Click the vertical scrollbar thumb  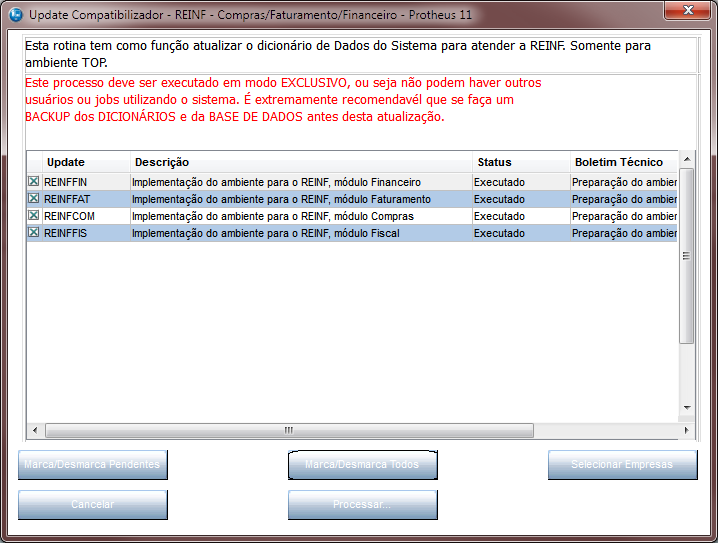point(687,255)
